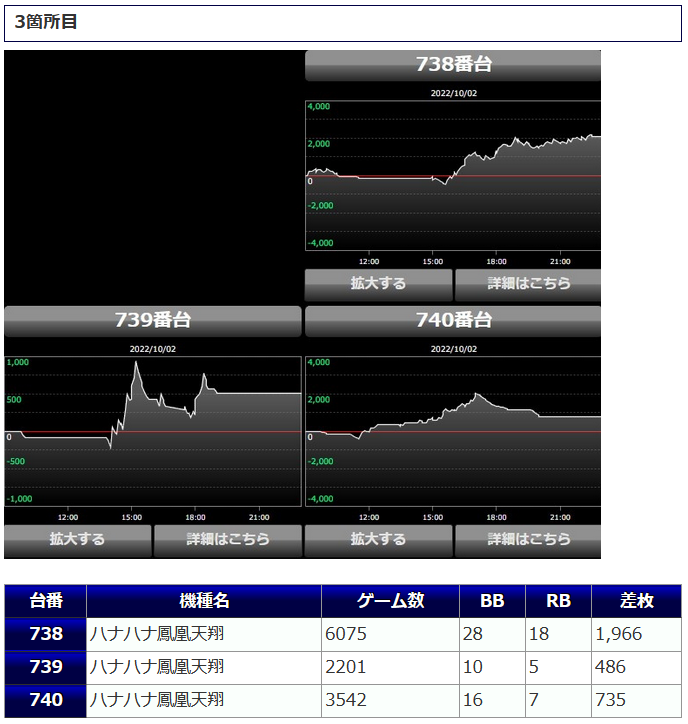Click the 差枚 column header
Image resolution: width=688 pixels, height=724 pixels.
coord(636,601)
